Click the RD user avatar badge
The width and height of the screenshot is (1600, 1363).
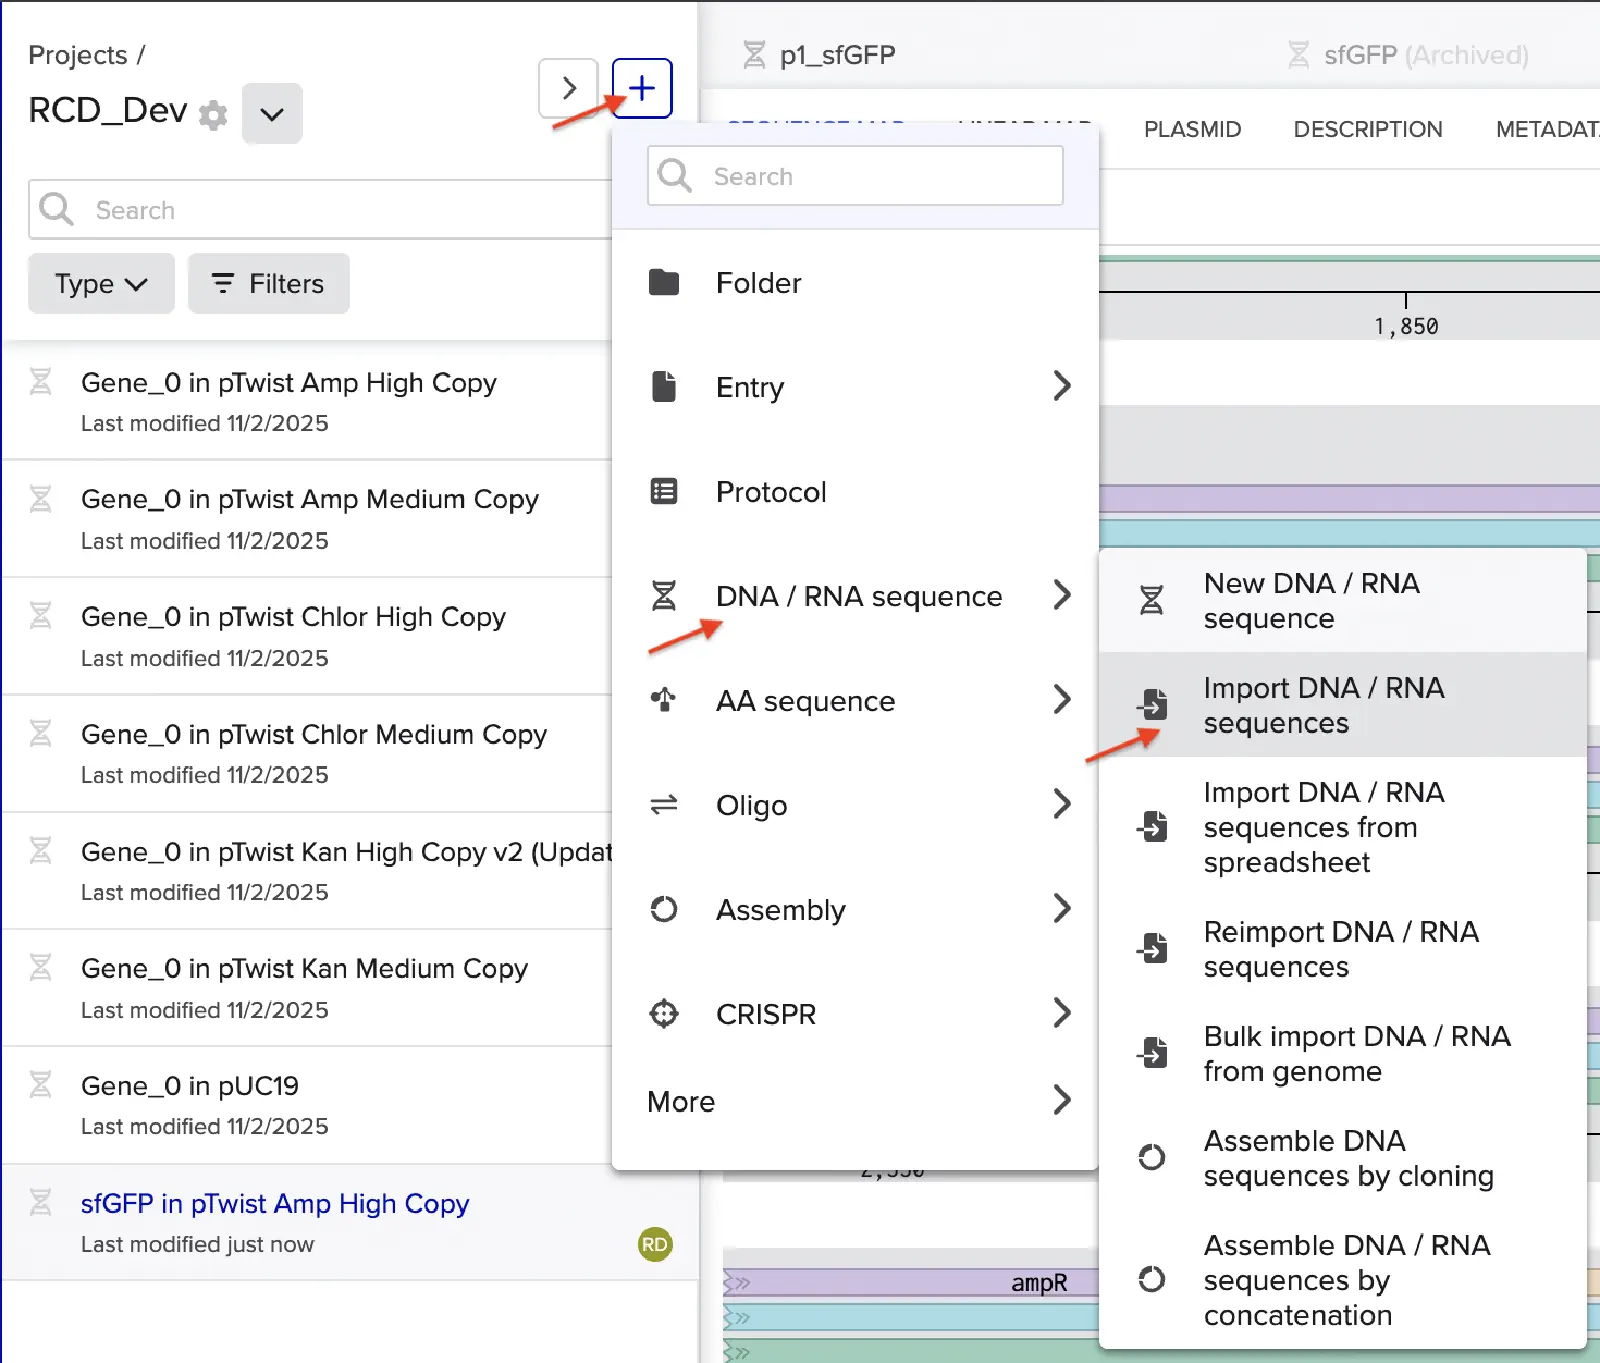(655, 1244)
